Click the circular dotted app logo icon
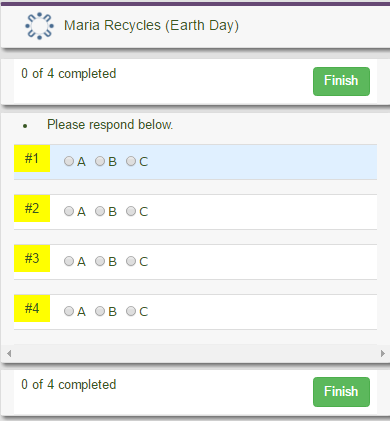Screen dimensions: 390x421 pyautogui.click(x=39, y=26)
